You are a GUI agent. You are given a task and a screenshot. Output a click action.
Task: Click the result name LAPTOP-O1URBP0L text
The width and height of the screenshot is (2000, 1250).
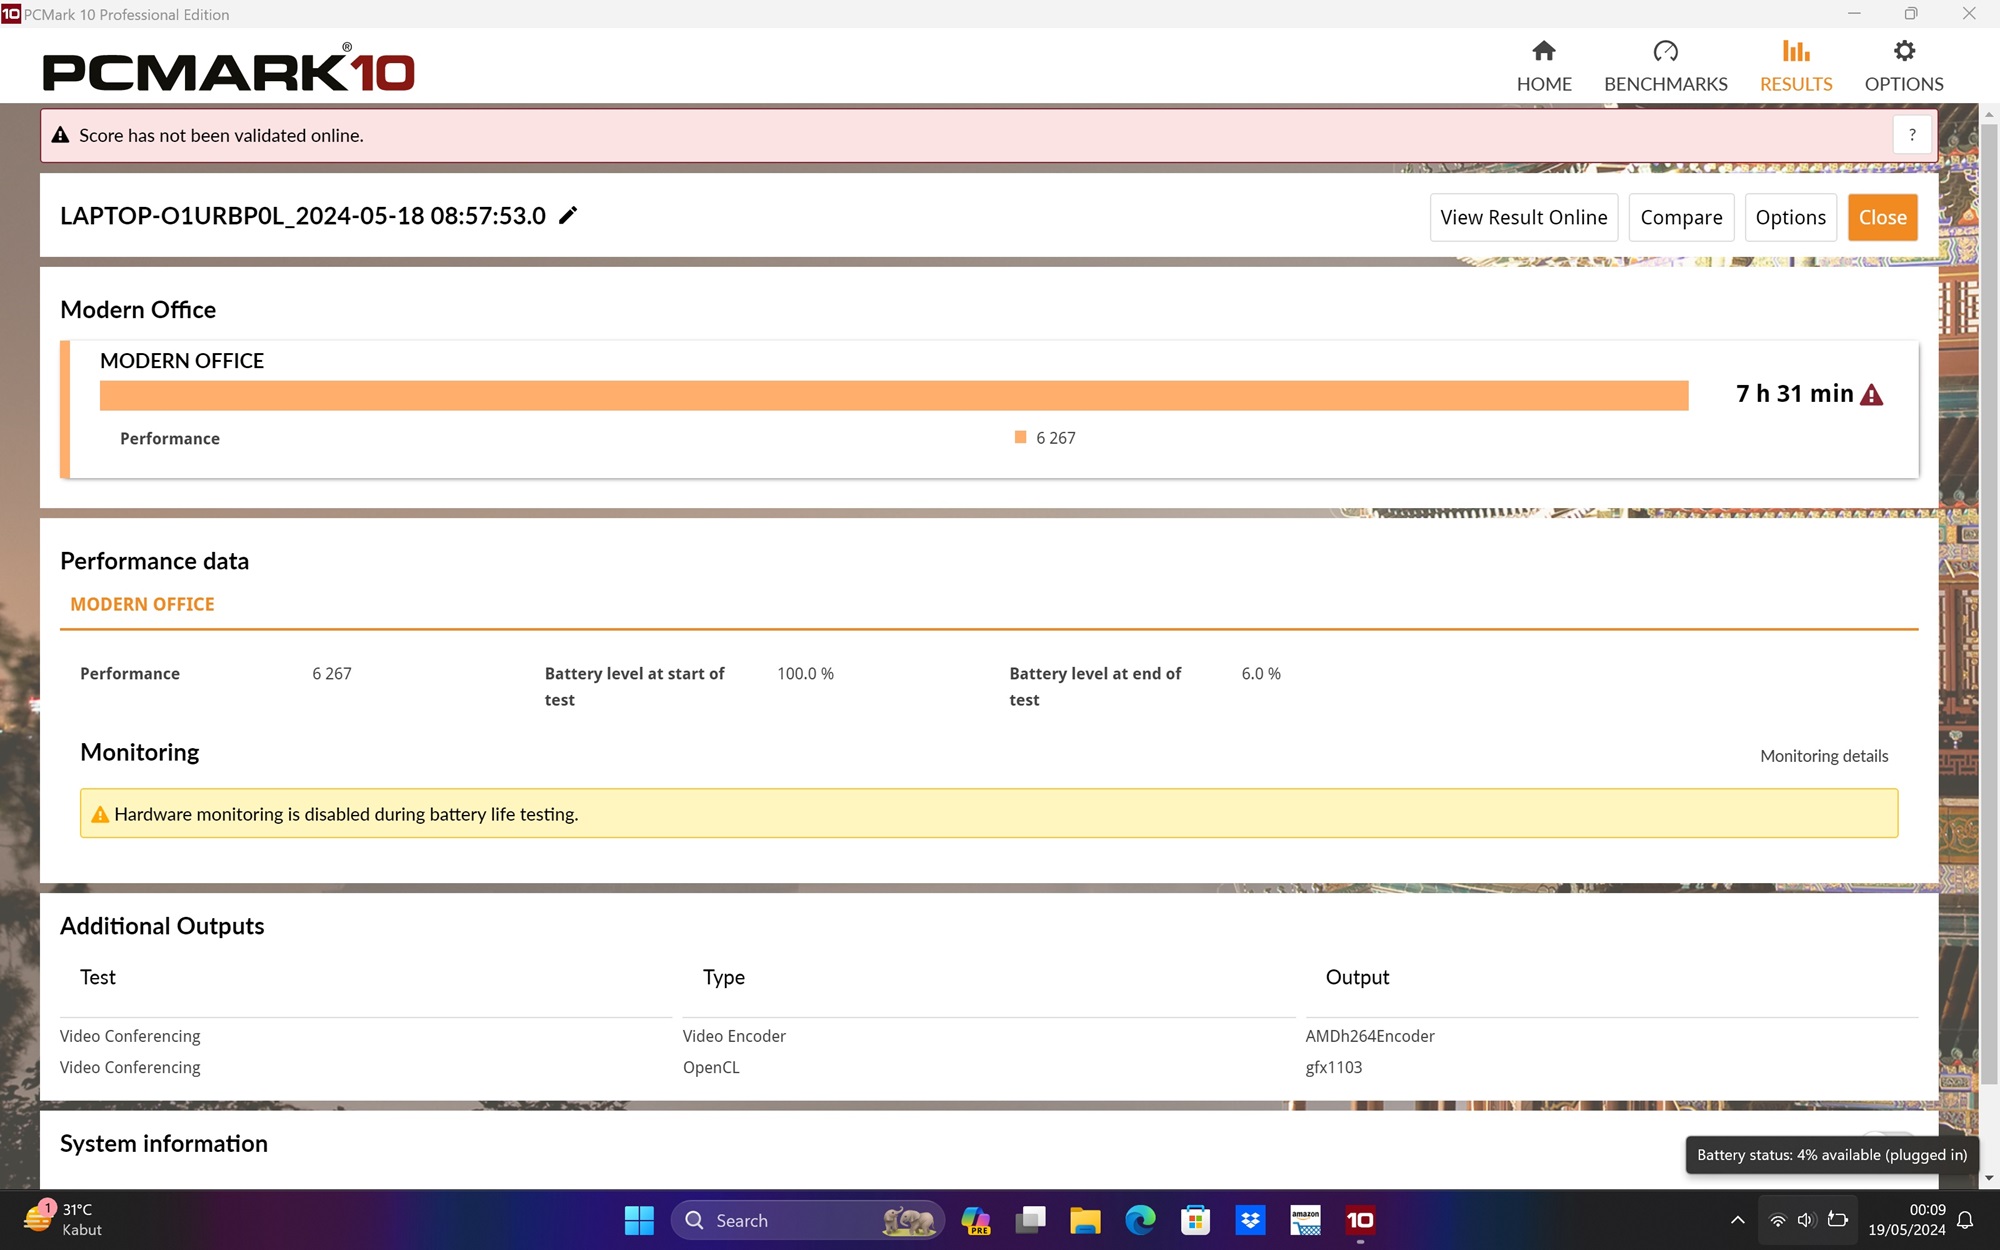click(303, 216)
